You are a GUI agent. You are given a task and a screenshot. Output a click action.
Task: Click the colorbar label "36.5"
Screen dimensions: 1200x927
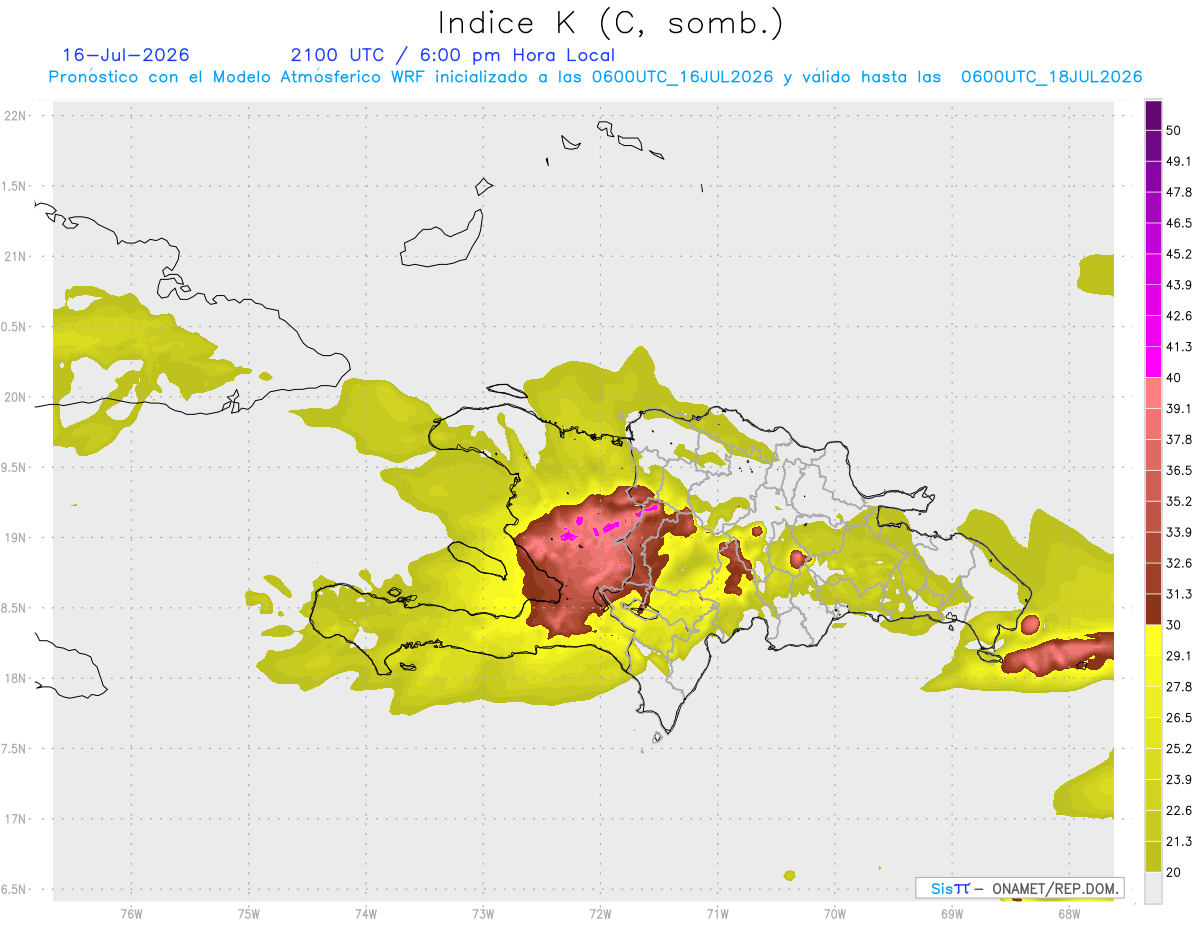[1179, 470]
